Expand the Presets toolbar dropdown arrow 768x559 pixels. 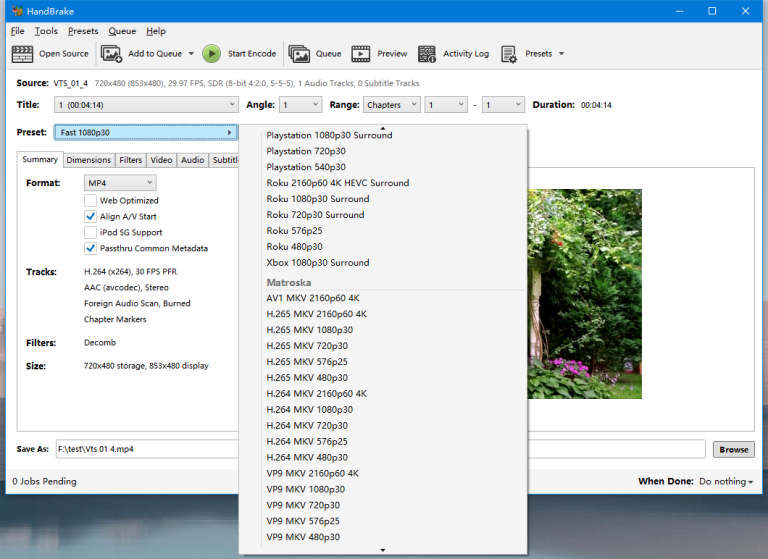pyautogui.click(x=561, y=54)
